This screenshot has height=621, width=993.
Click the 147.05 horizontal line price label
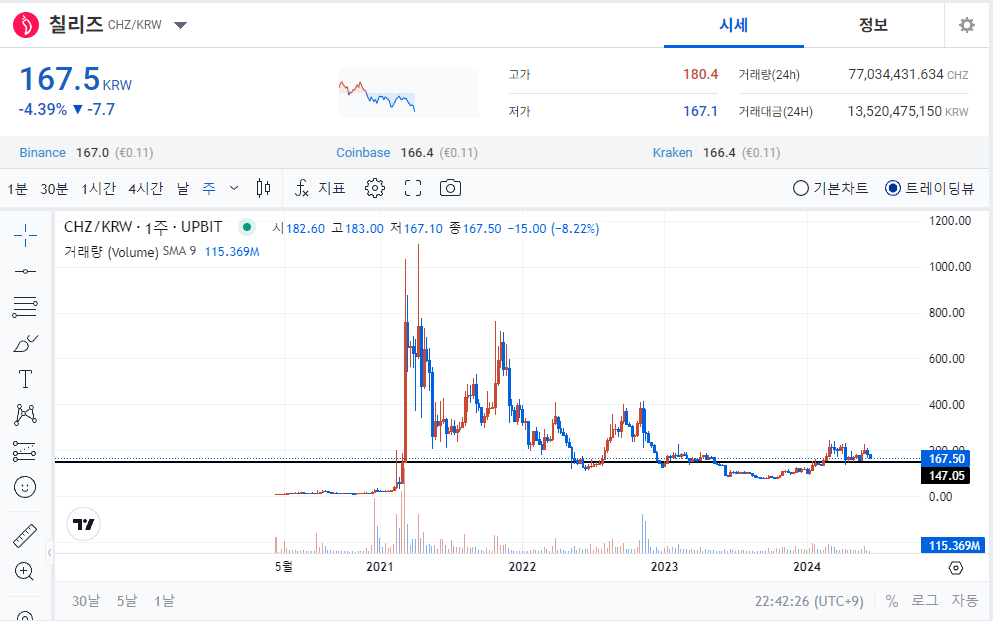point(946,475)
